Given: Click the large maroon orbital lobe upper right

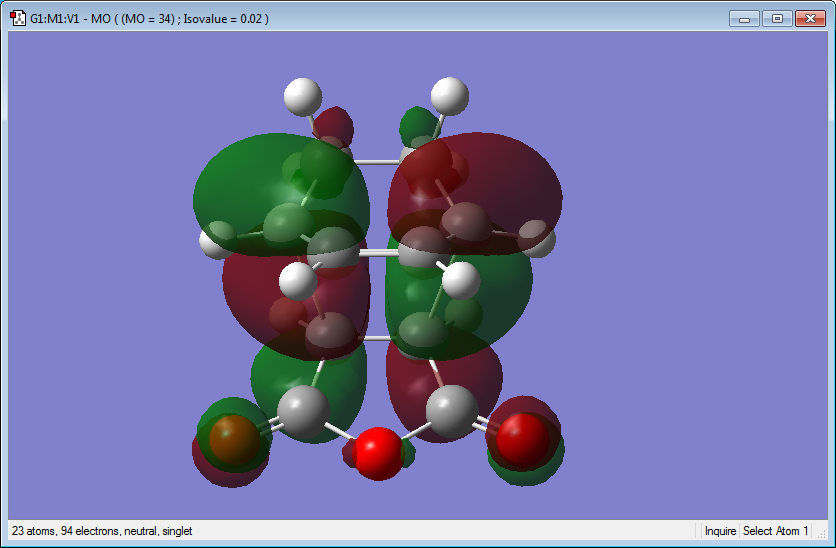Looking at the screenshot, I should click(x=512, y=181).
